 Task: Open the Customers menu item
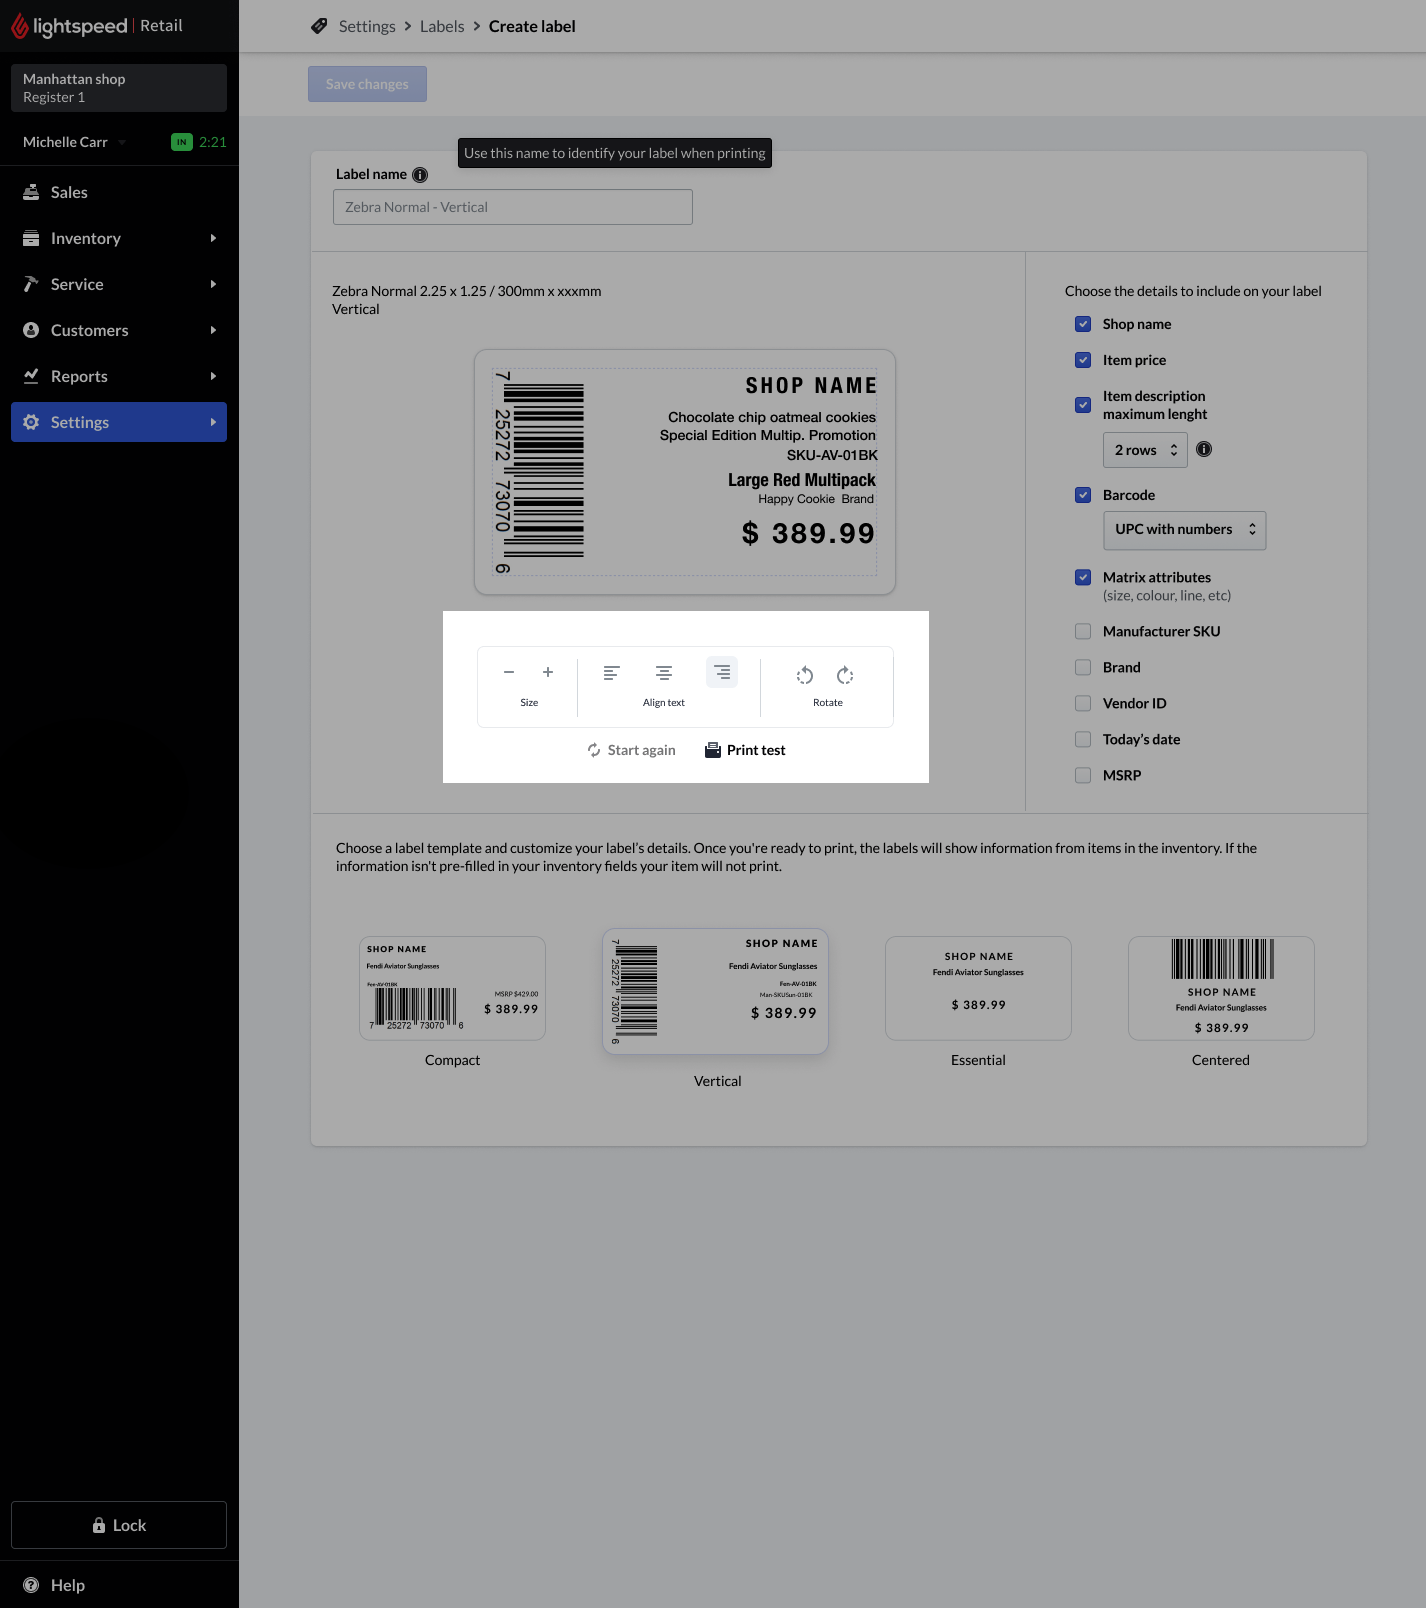pos(119,330)
